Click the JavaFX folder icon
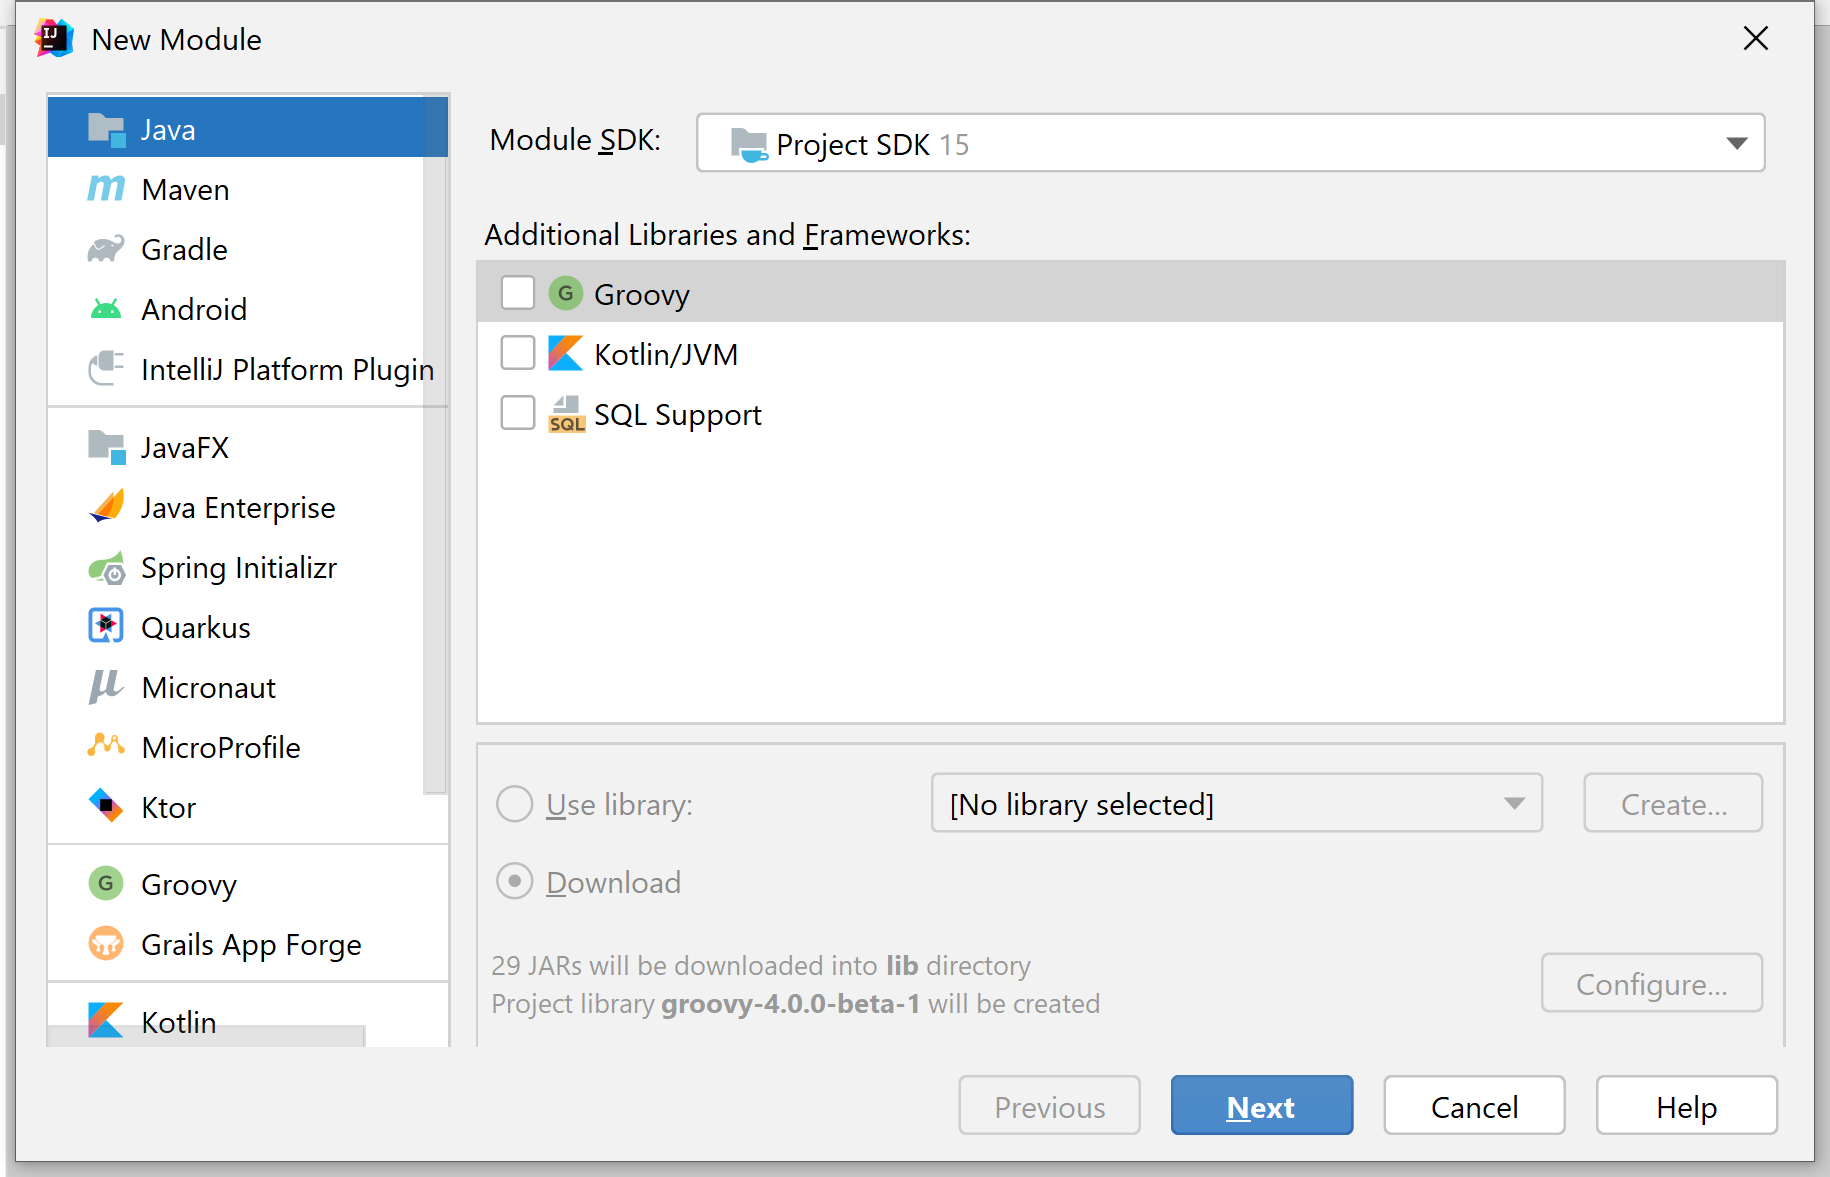Image resolution: width=1830 pixels, height=1177 pixels. [106, 447]
